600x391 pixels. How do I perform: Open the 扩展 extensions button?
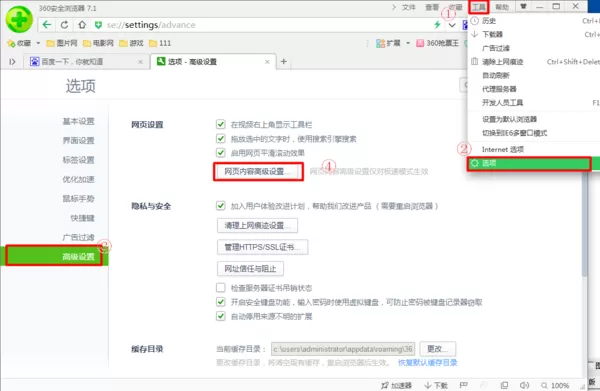[388, 43]
